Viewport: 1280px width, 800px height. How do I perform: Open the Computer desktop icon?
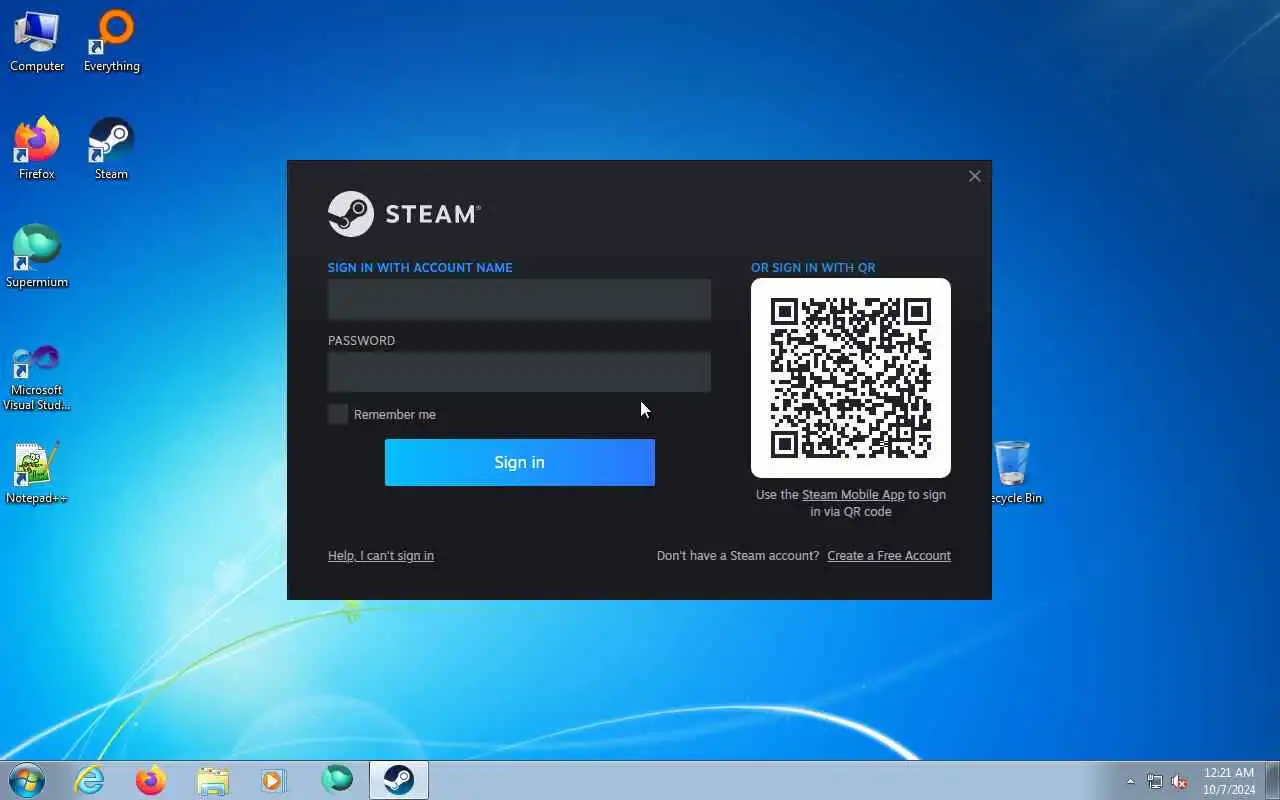[x=37, y=41]
